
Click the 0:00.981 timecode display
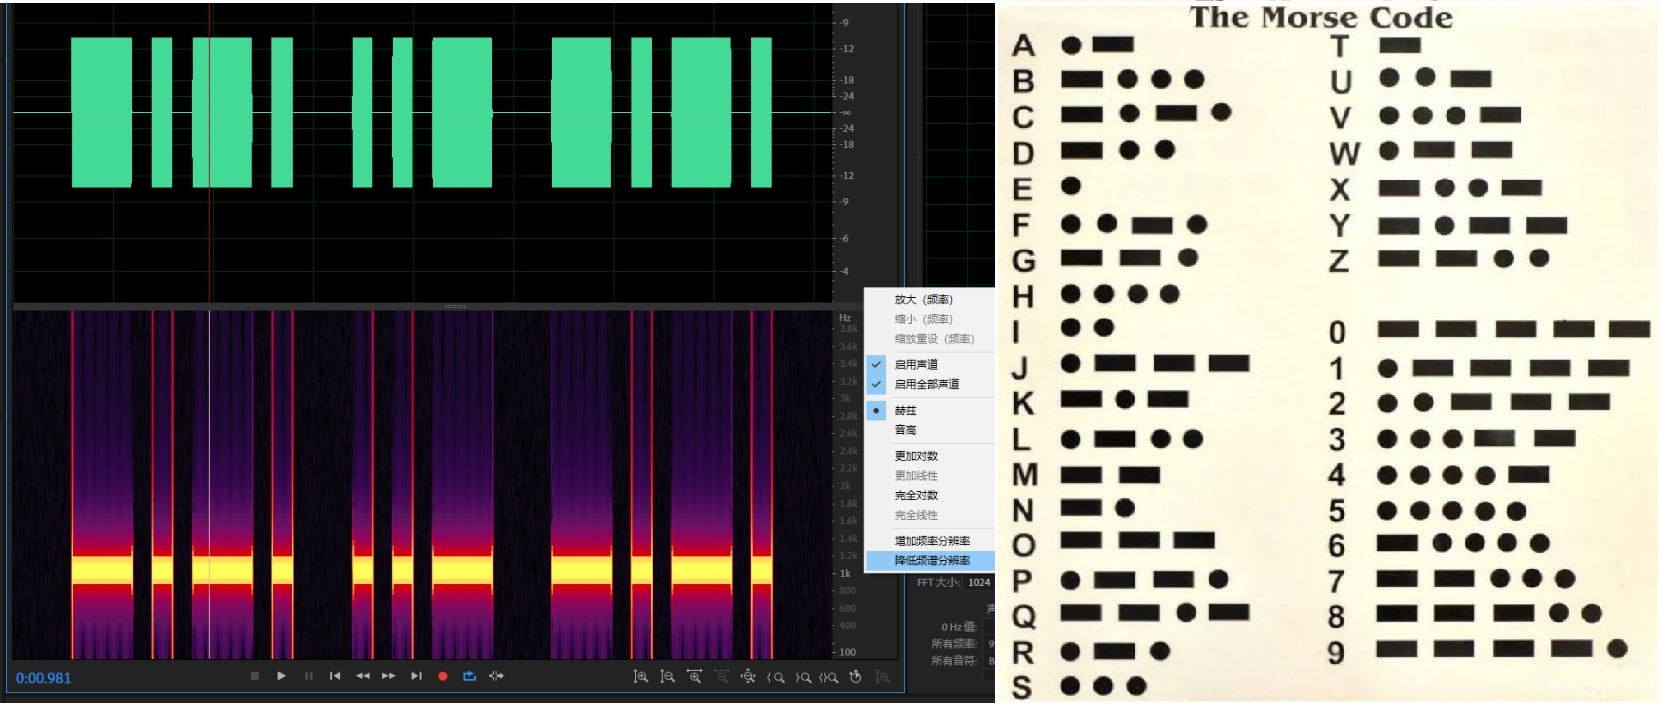44,678
